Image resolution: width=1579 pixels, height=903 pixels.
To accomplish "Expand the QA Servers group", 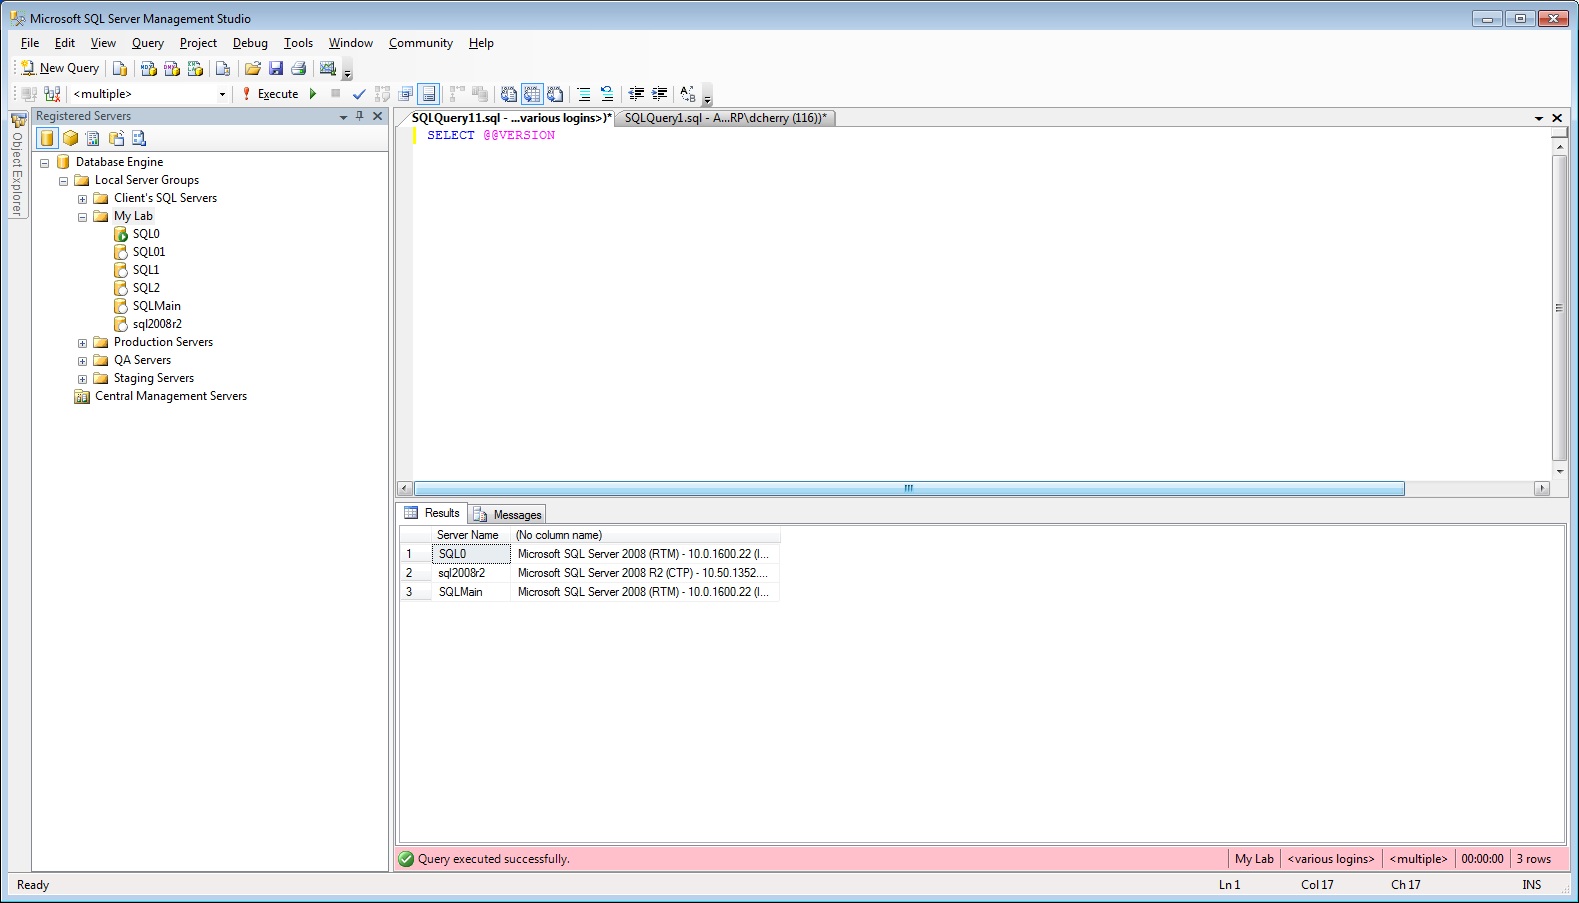I will [82, 361].
